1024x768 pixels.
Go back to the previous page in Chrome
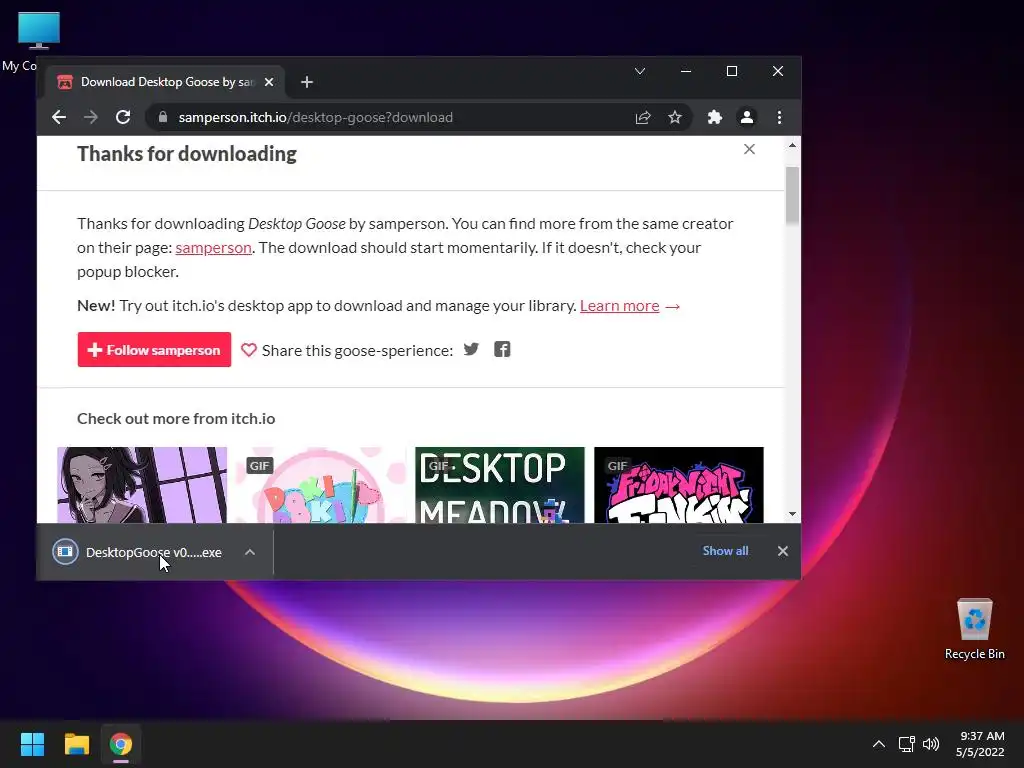(x=59, y=118)
